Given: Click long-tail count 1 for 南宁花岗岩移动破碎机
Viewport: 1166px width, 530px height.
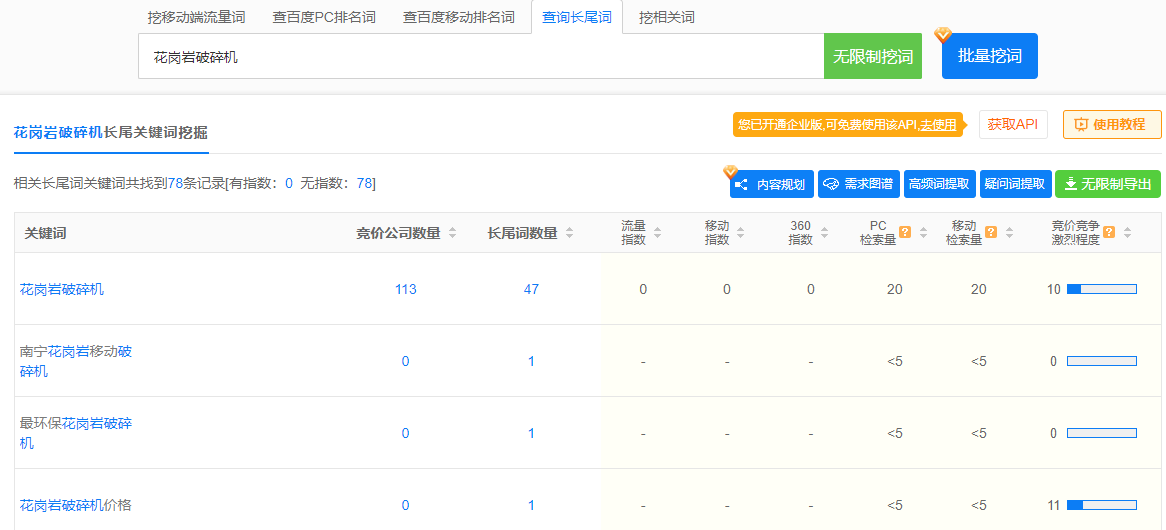Looking at the screenshot, I should pos(531,361).
